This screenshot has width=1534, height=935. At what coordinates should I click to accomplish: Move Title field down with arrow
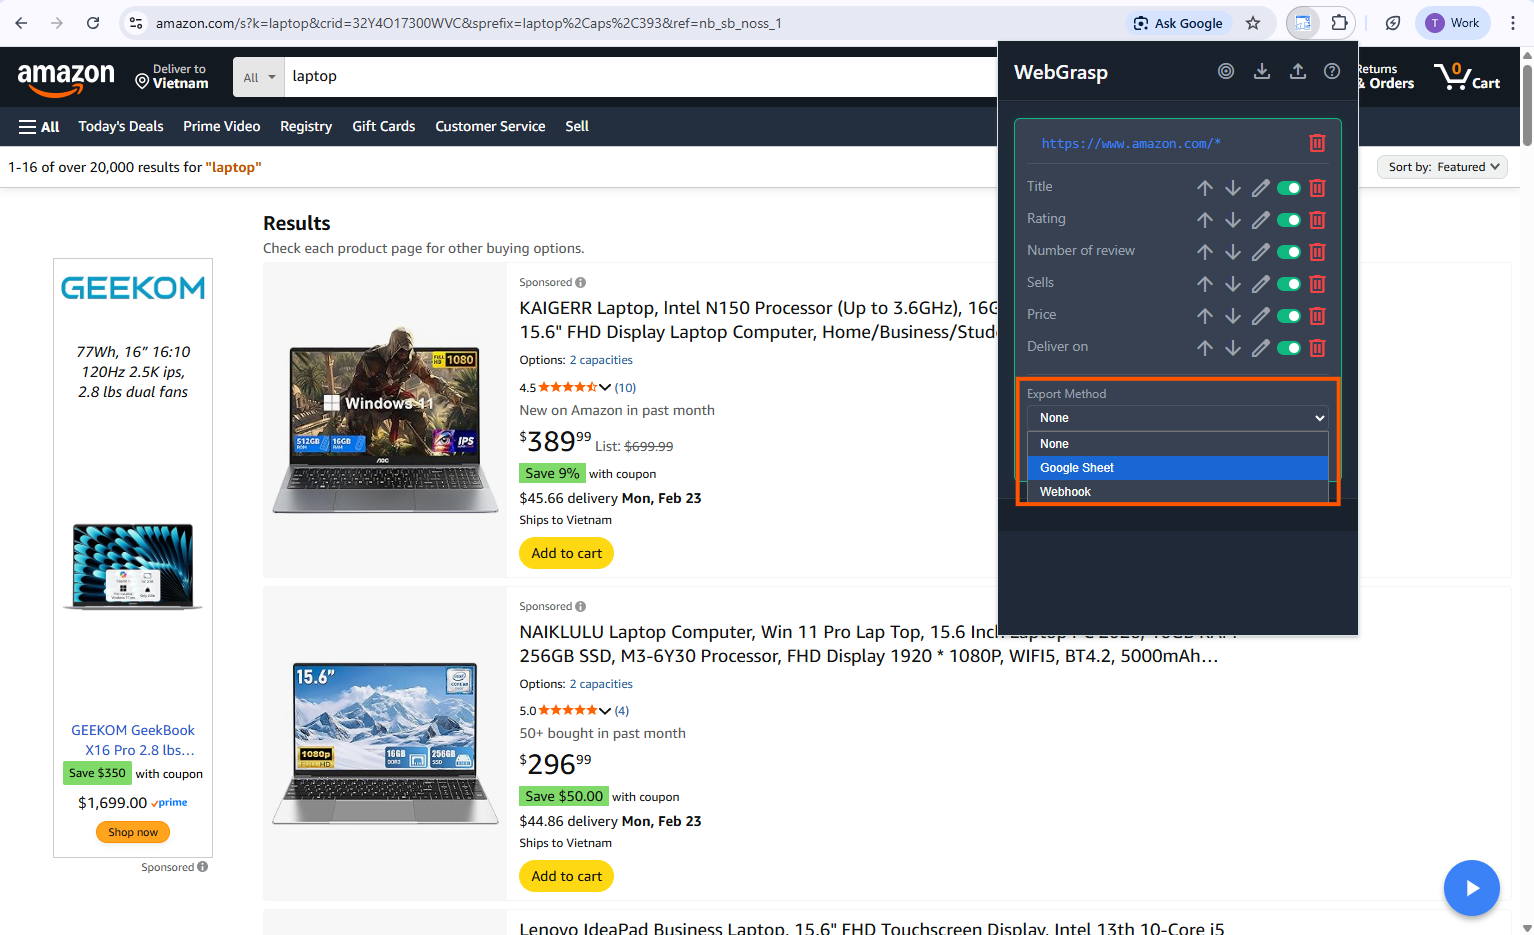pyautogui.click(x=1233, y=187)
